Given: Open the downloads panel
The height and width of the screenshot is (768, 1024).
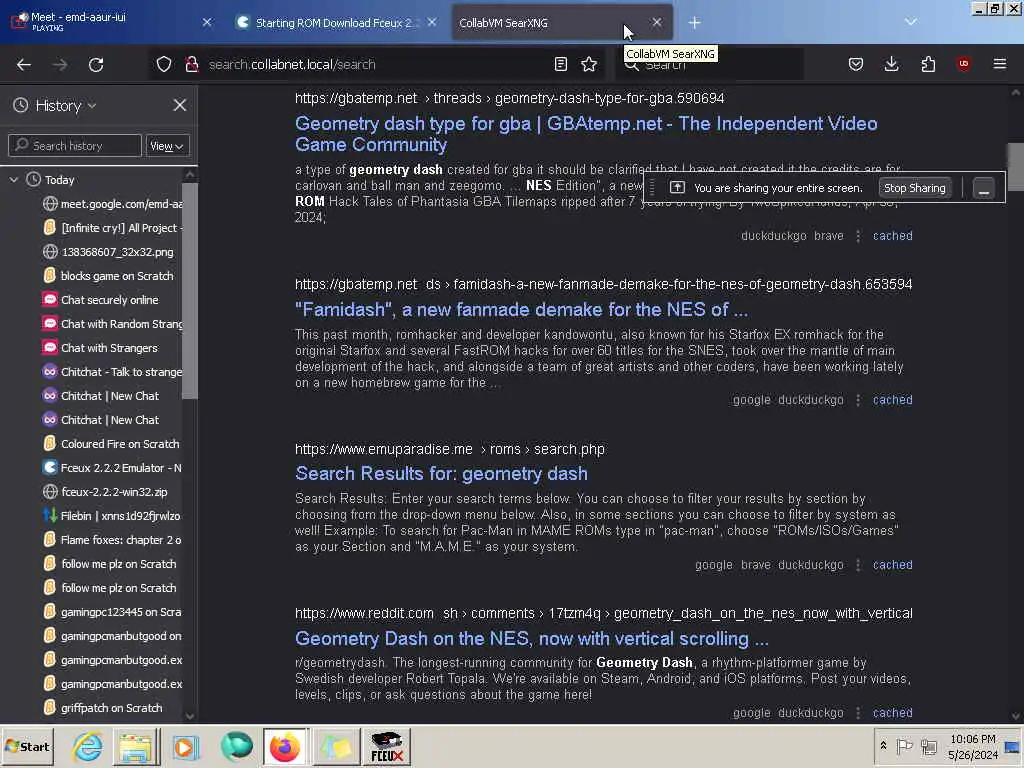Looking at the screenshot, I should point(891,64).
